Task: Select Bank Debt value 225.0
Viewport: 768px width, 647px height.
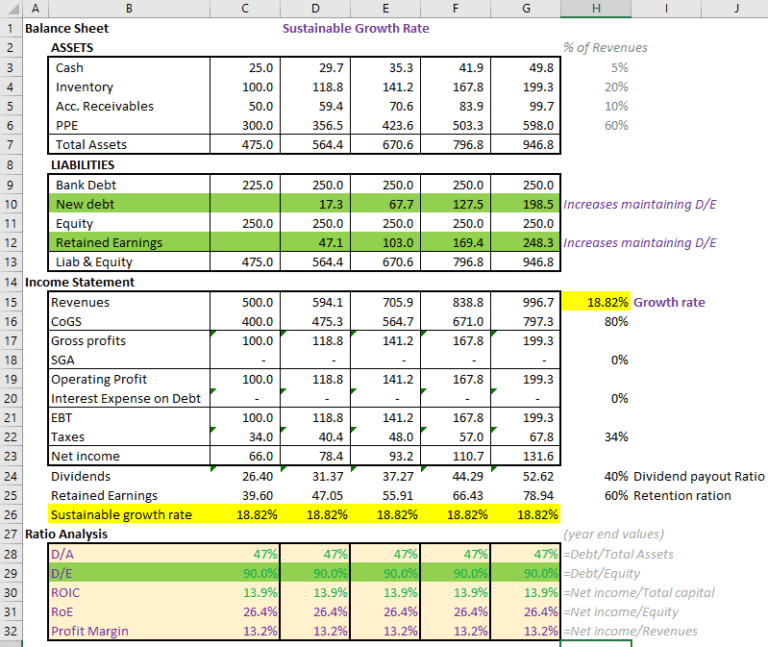Action: tap(245, 185)
